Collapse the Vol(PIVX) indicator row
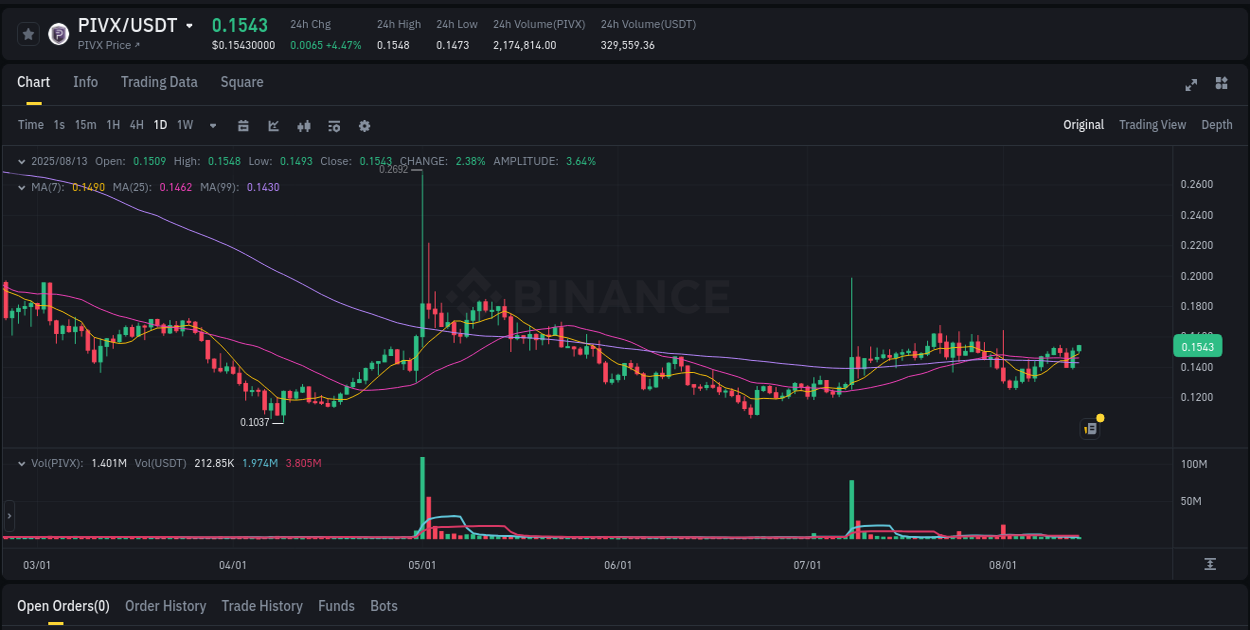 point(22,463)
